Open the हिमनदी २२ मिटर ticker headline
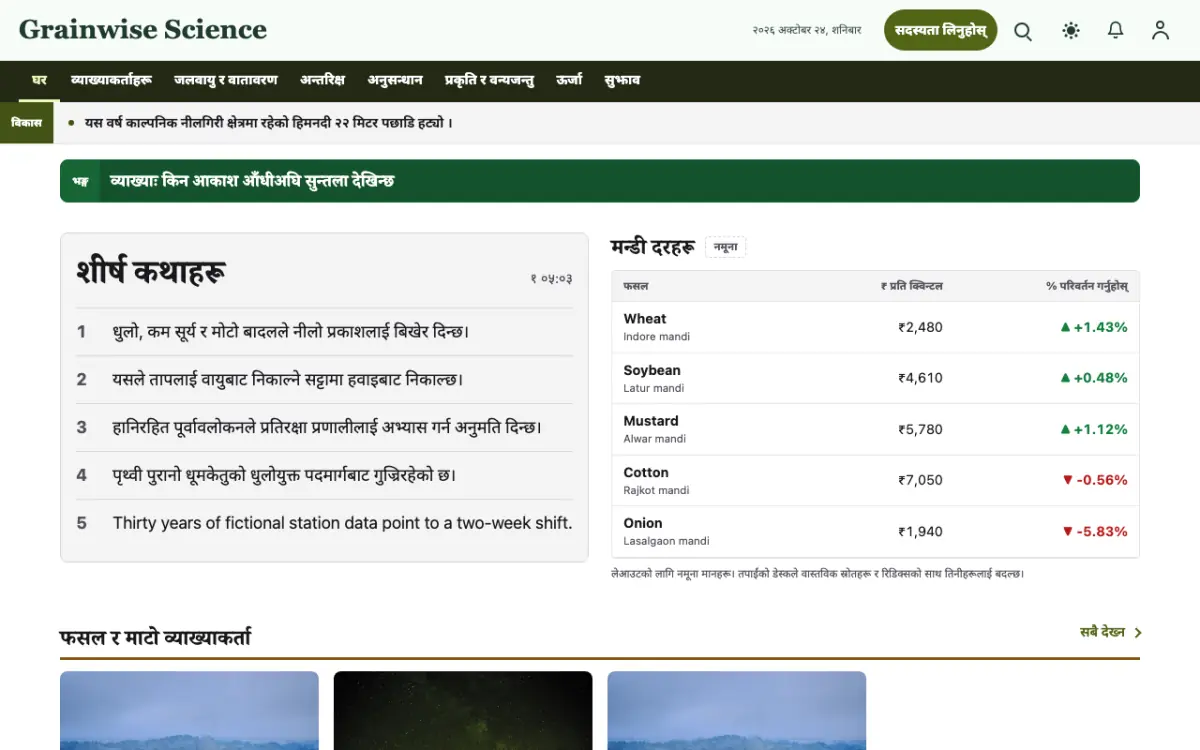1200x750 pixels. click(269, 123)
